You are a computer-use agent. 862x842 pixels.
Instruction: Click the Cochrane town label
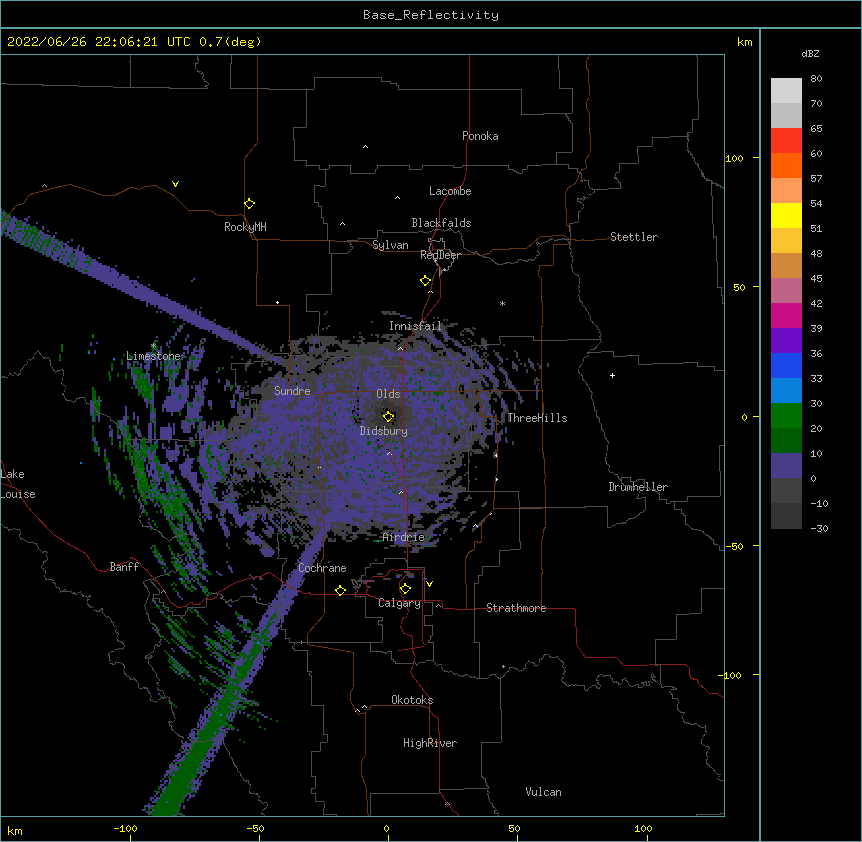coord(322,568)
